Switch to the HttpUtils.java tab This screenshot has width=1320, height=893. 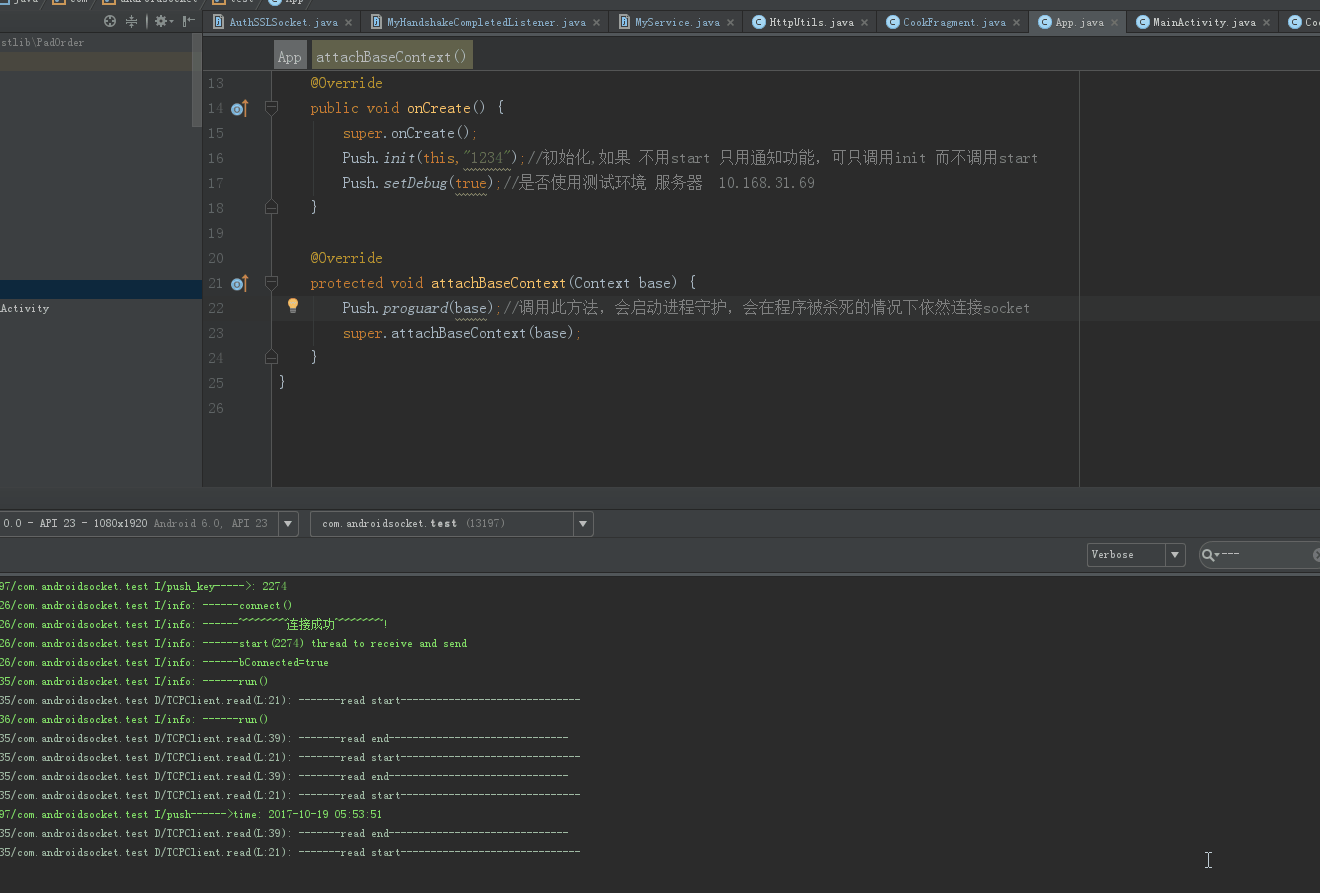(810, 22)
